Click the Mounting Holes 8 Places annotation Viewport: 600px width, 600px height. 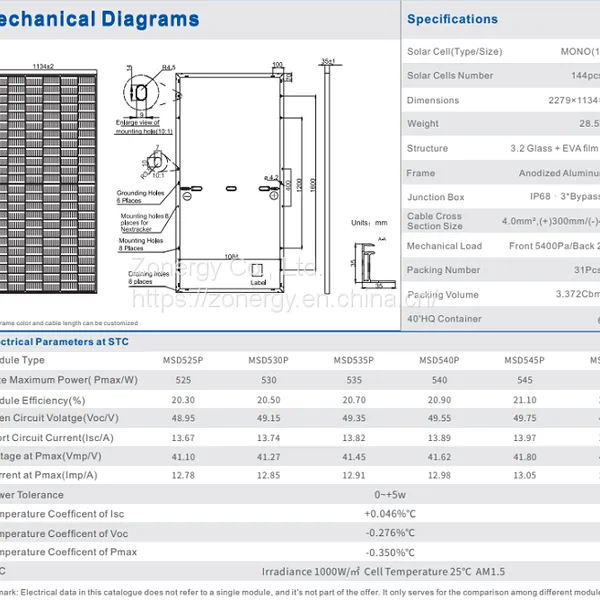(140, 244)
